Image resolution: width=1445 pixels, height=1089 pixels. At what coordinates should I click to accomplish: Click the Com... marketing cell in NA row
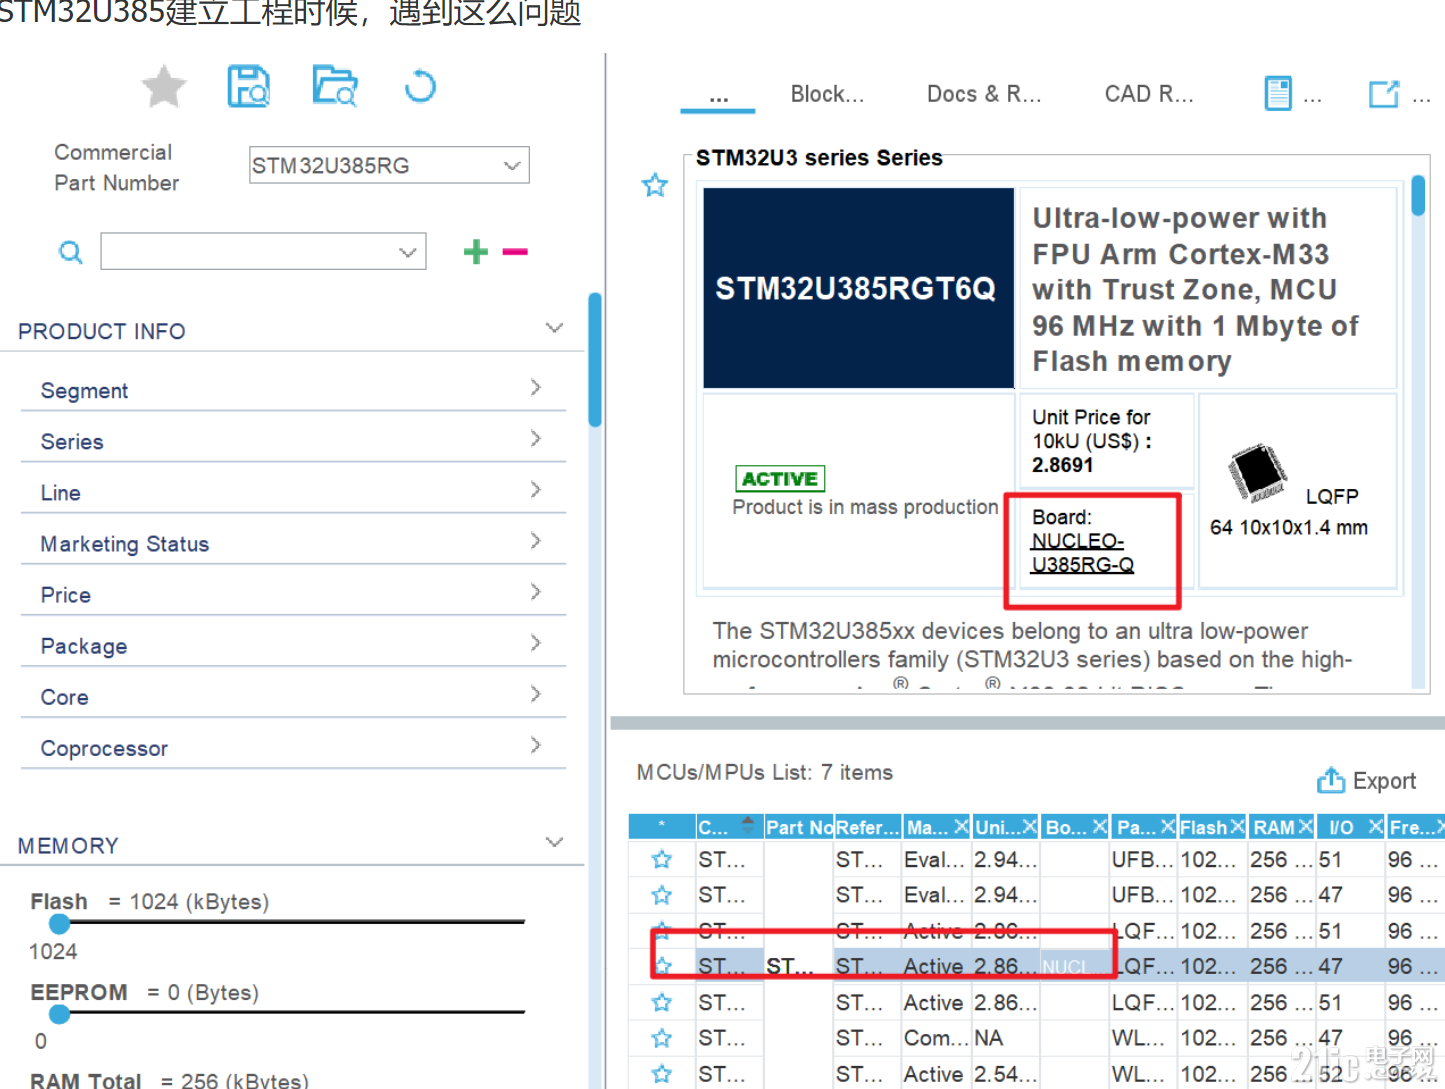[x=936, y=1038]
